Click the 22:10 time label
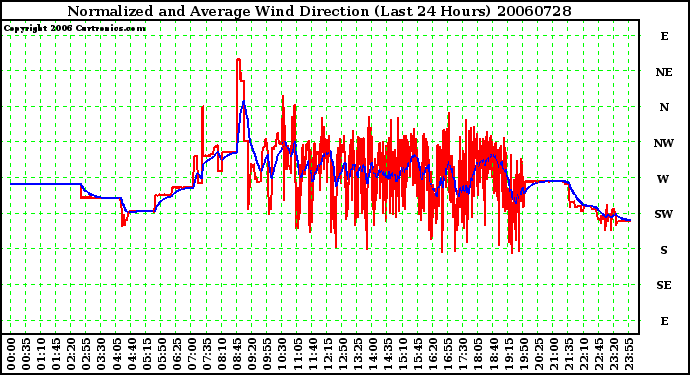The image size is (690, 375). pyautogui.click(x=584, y=354)
